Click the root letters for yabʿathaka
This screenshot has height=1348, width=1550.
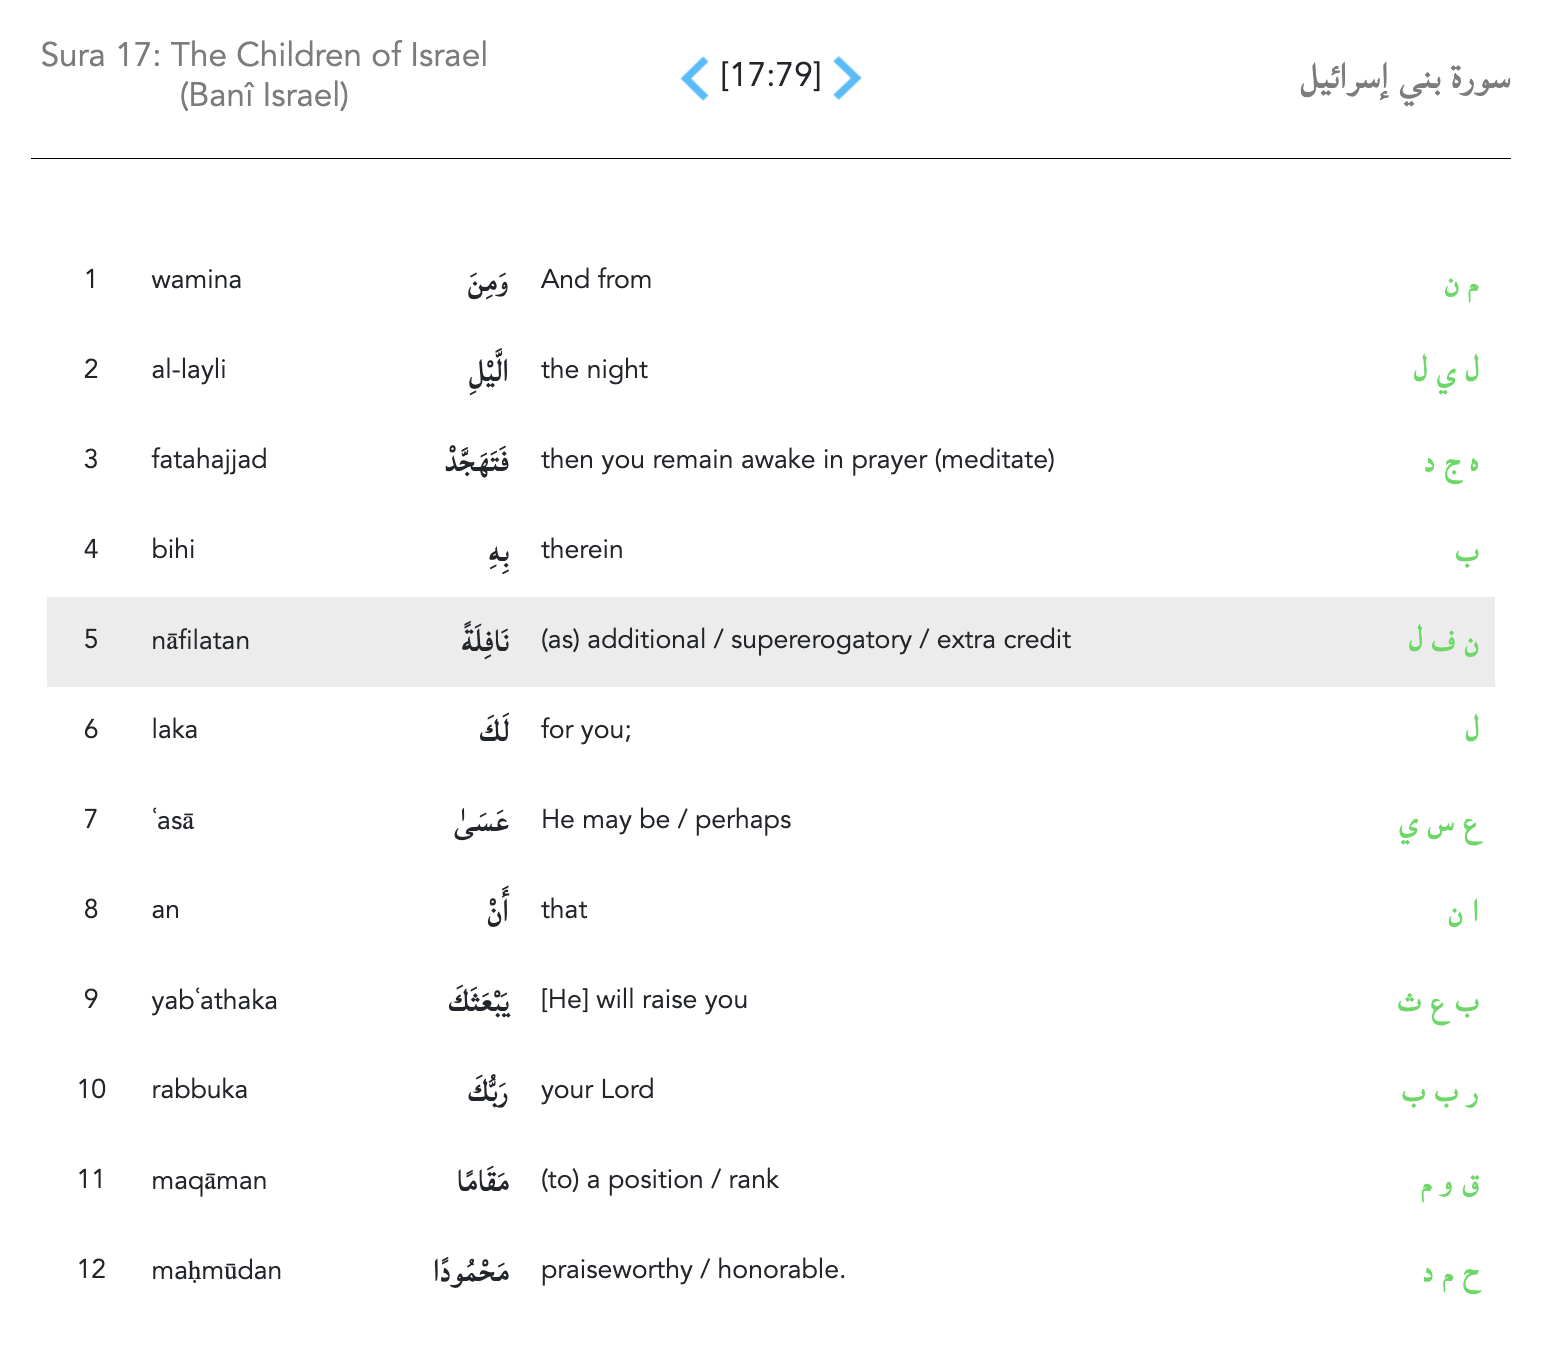pyautogui.click(x=1438, y=1003)
